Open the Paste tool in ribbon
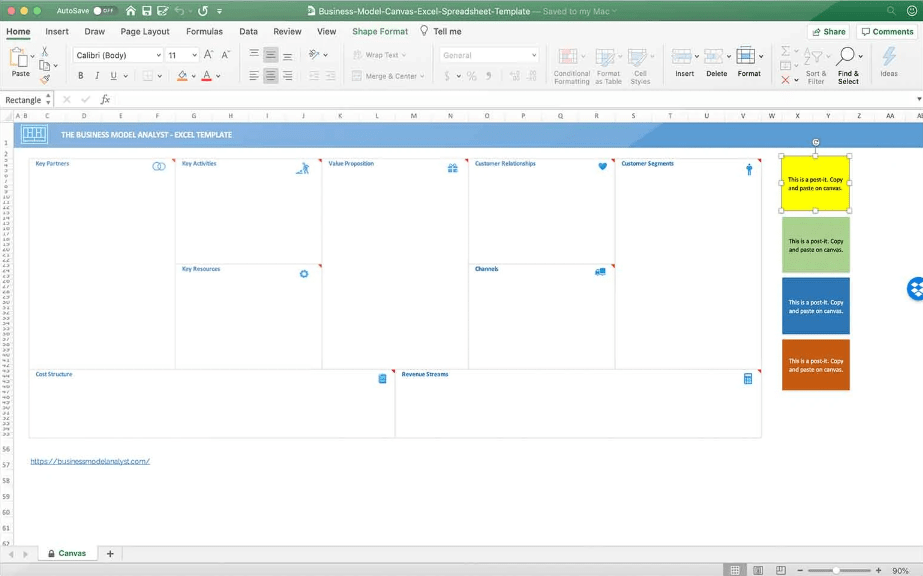Image resolution: width=923 pixels, height=576 pixels. pyautogui.click(x=20, y=62)
